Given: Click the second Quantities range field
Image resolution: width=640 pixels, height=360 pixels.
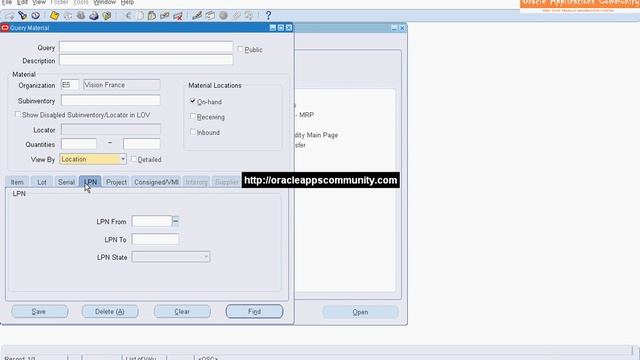Looking at the screenshot, I should [142, 144].
